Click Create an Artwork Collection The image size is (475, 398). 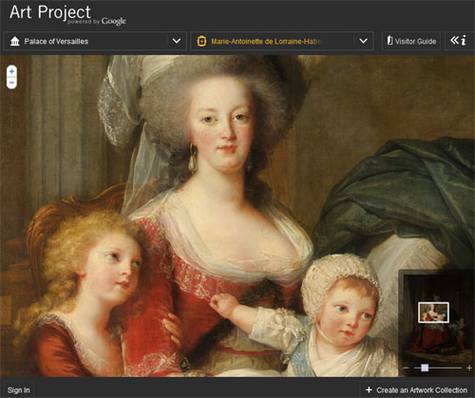pyautogui.click(x=422, y=390)
